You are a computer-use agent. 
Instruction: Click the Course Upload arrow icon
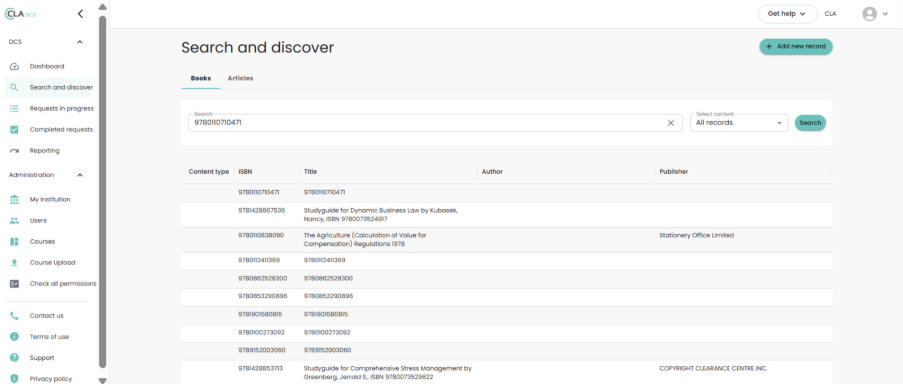(14, 263)
